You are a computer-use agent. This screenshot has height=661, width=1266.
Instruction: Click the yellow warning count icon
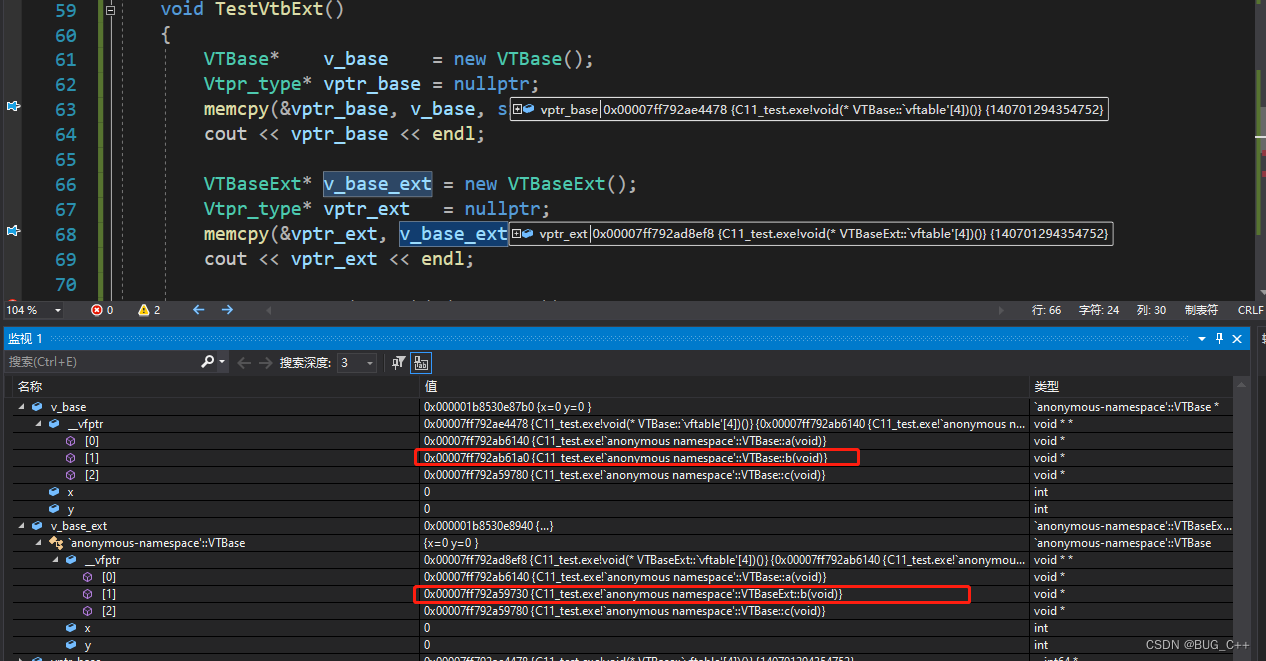(x=143, y=310)
